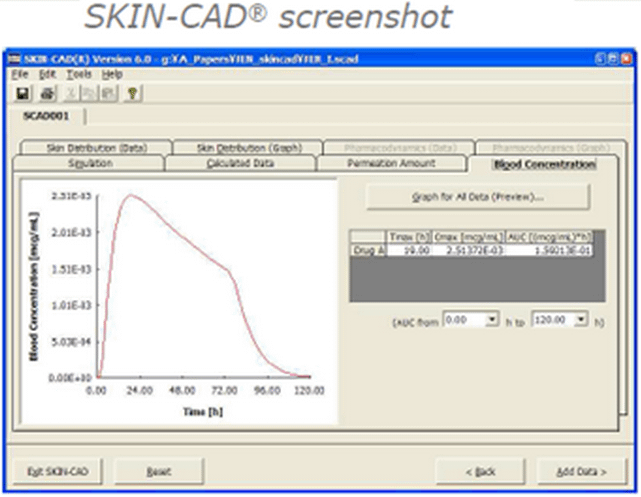Click Graph for All Data (Preview) button
Screen dimensions: 641x497
(478, 197)
